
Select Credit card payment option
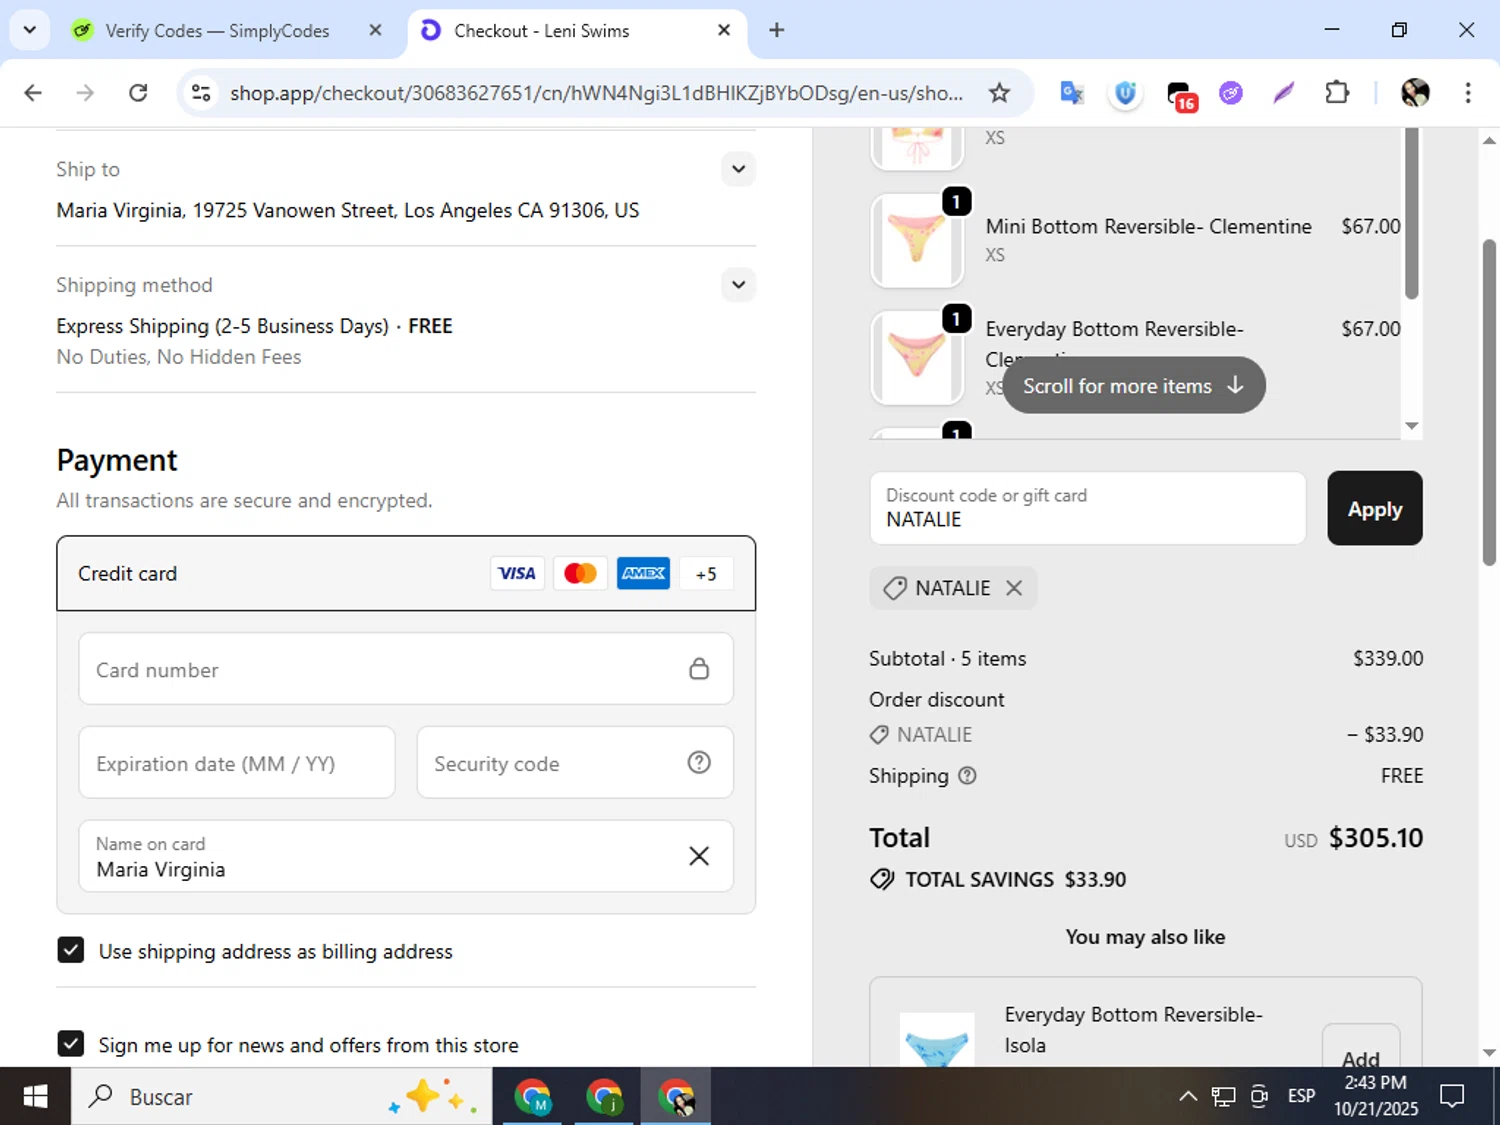[406, 573]
